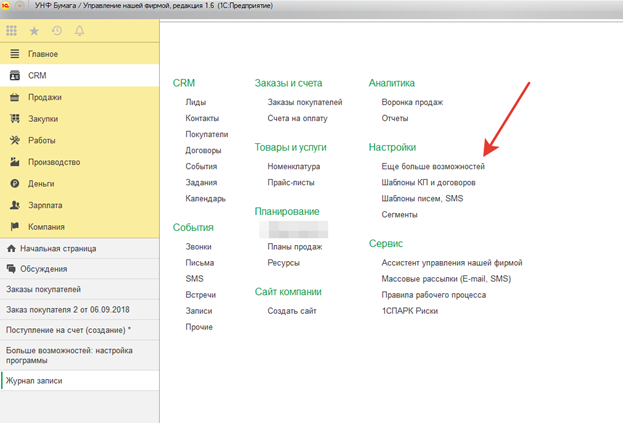Viewport: 623px width, 423px height.
Task: Click the Продажи basket icon
Action: click(x=15, y=97)
